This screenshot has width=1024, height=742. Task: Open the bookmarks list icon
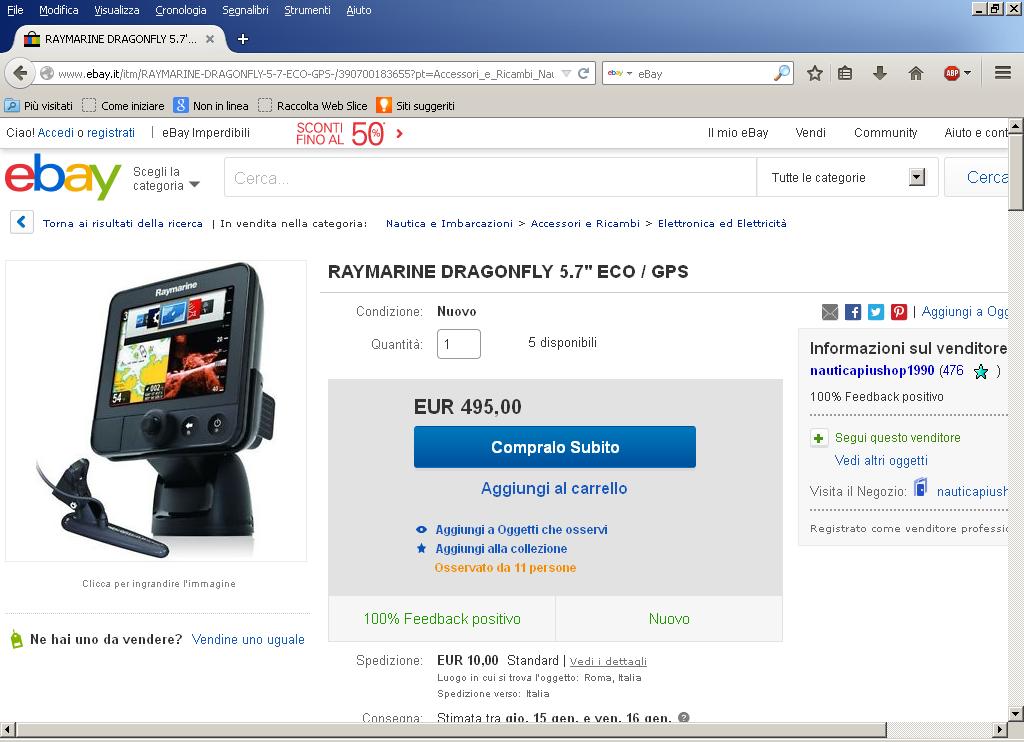pyautogui.click(x=845, y=73)
